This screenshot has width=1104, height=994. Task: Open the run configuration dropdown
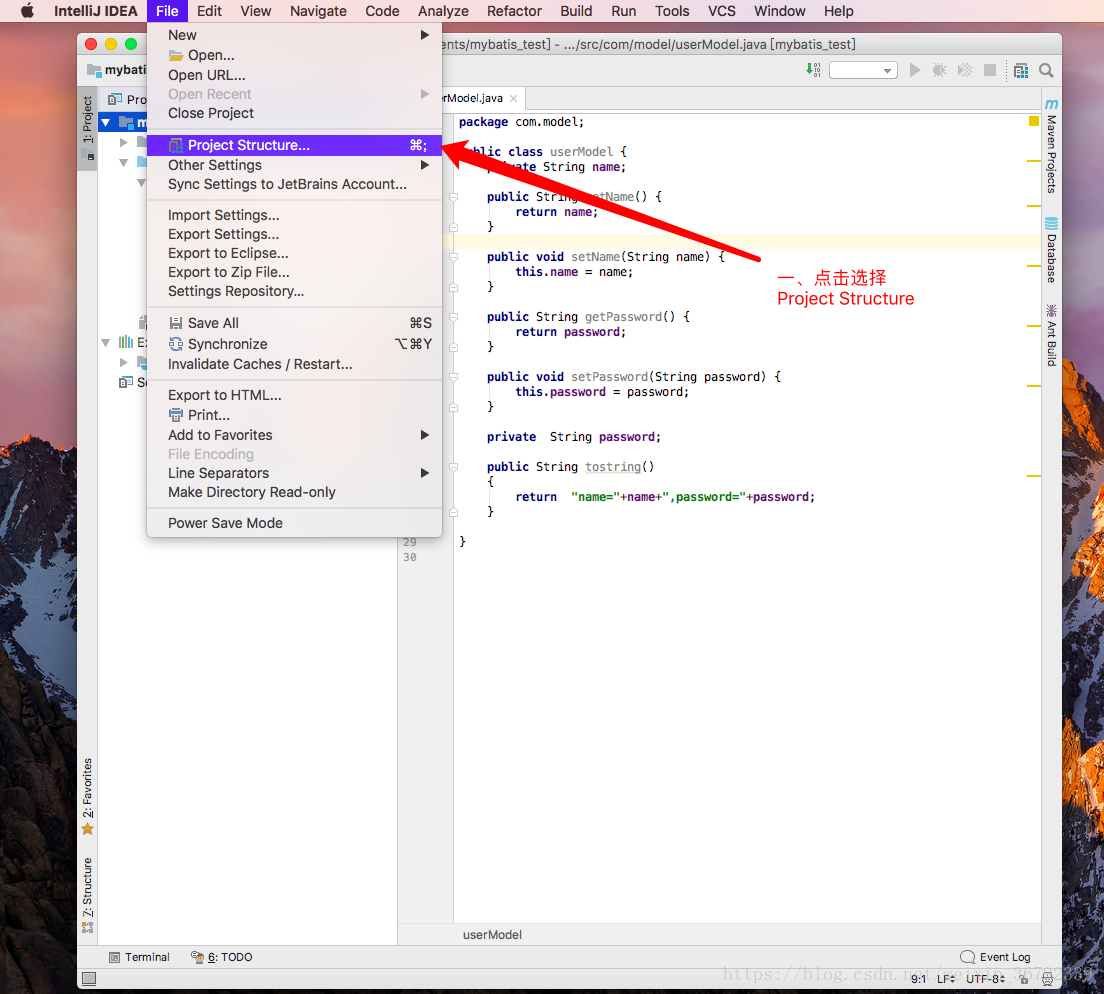863,70
